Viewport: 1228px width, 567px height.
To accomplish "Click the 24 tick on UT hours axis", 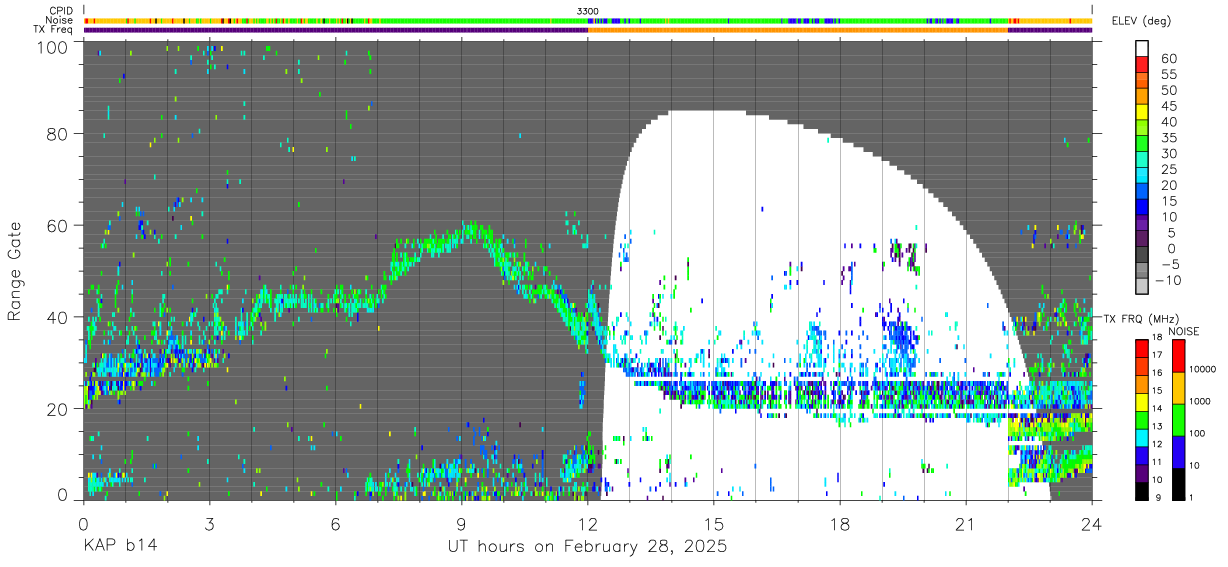I will pos(1092,525).
